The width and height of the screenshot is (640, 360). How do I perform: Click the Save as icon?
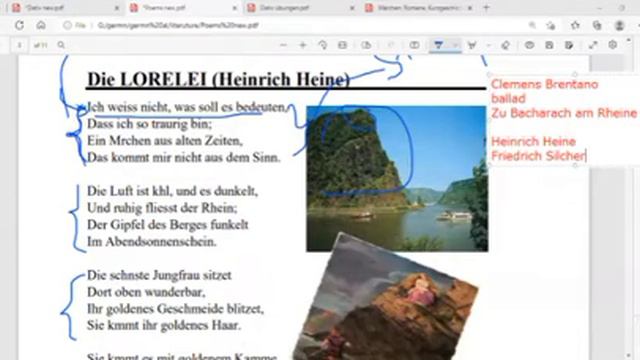(x=569, y=45)
